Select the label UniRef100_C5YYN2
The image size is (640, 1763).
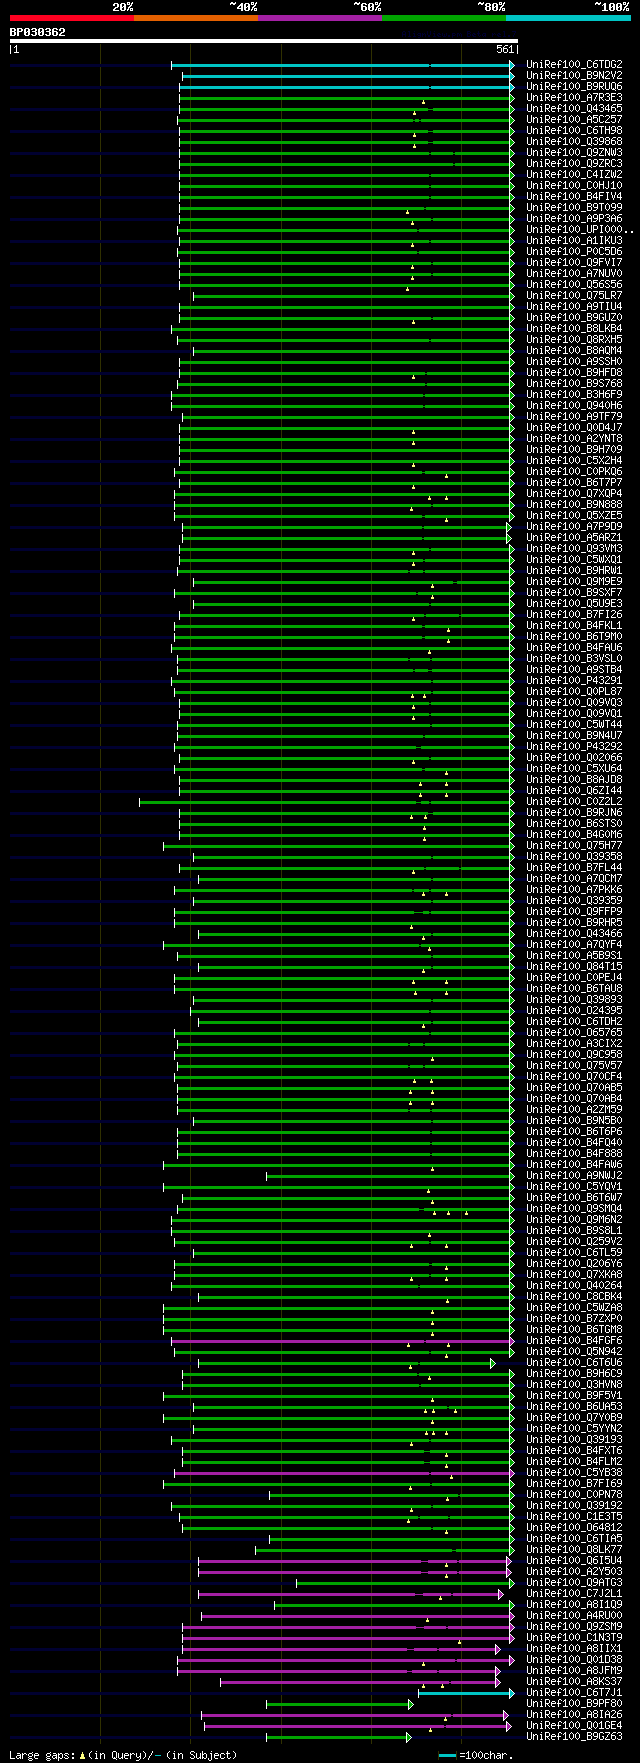[574, 1428]
